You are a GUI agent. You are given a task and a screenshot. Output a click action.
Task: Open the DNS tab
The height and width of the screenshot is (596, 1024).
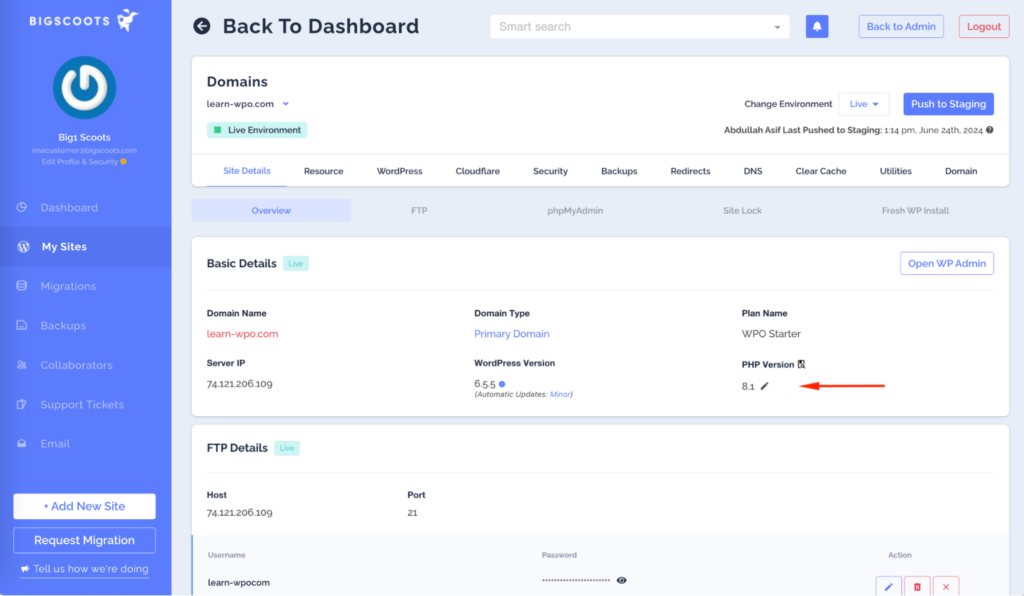click(752, 171)
